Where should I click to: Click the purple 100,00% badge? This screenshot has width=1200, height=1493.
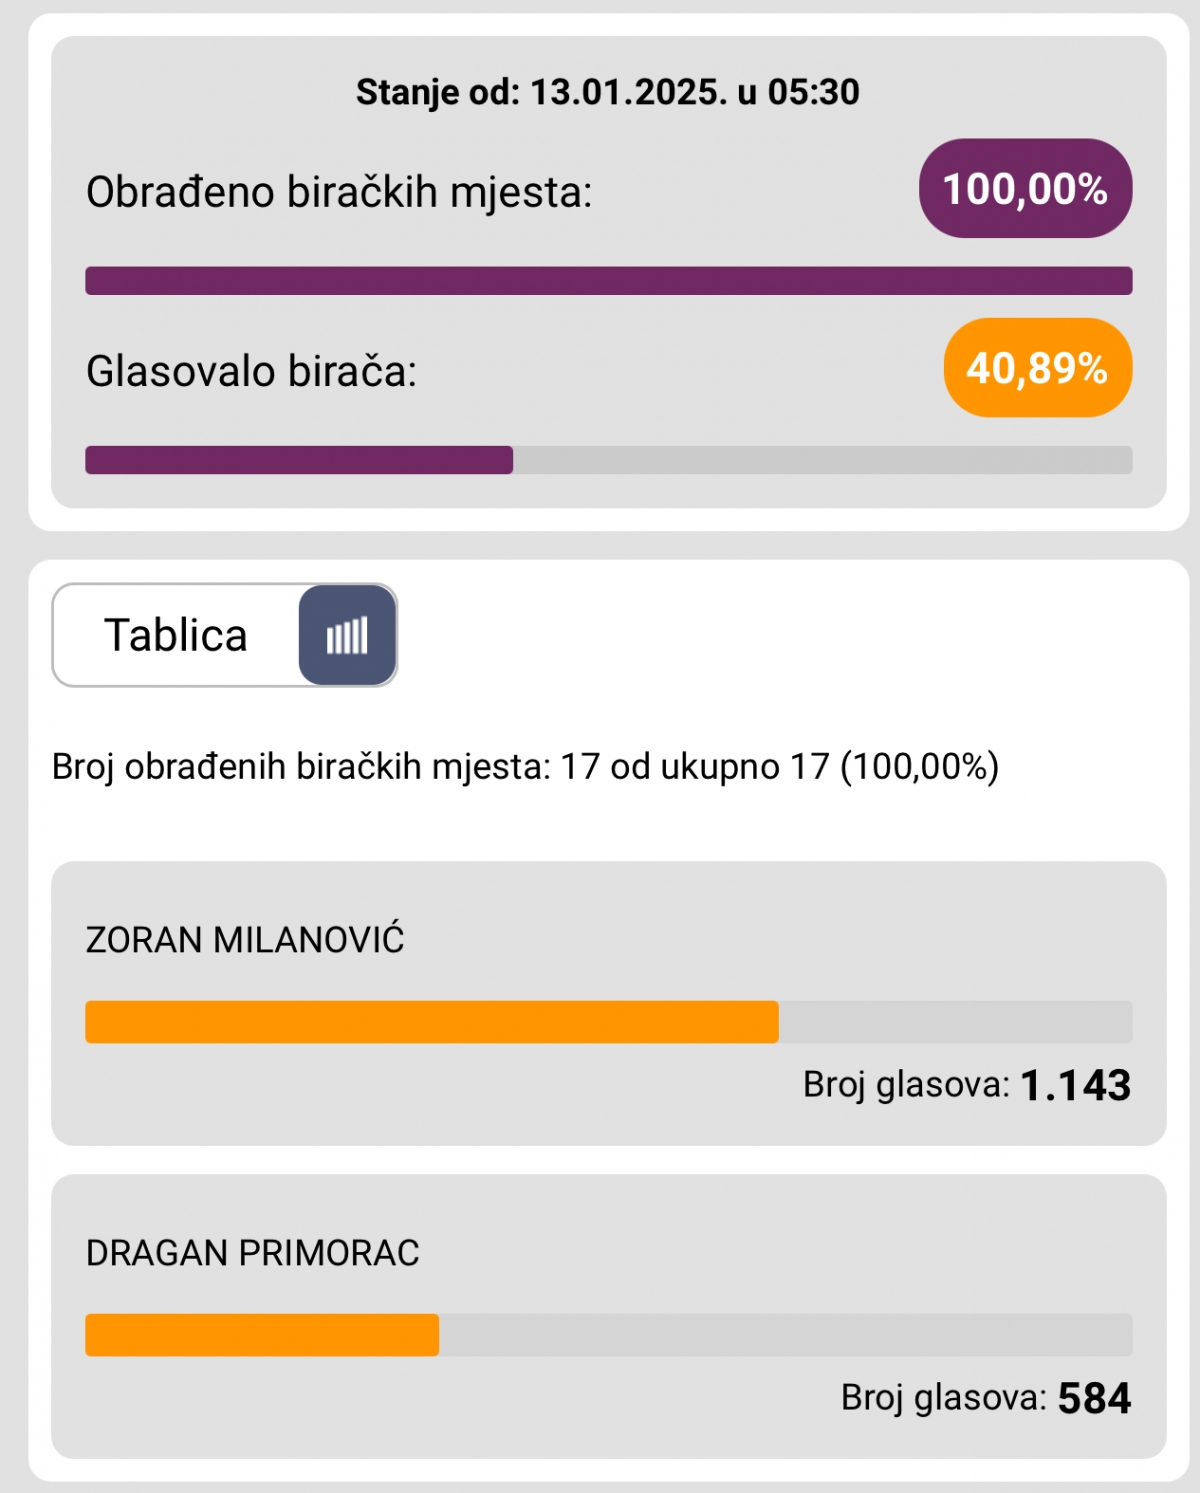tap(1025, 189)
